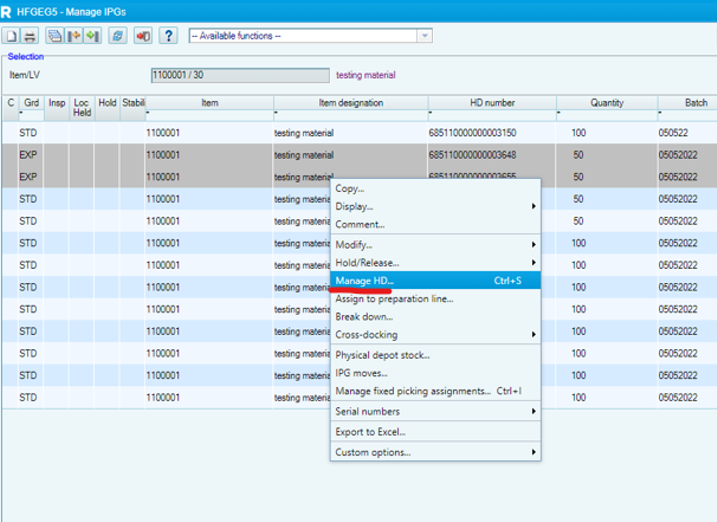
Task: Click the Item/LV input field
Action: click(239, 75)
